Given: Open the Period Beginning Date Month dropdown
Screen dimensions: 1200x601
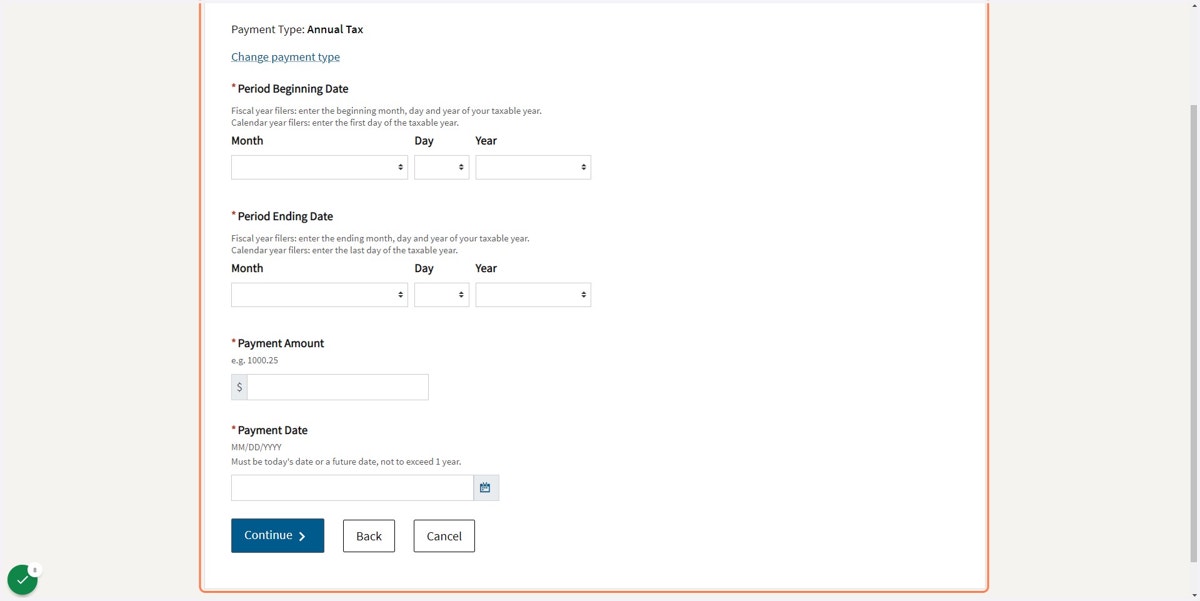Looking at the screenshot, I should point(319,167).
